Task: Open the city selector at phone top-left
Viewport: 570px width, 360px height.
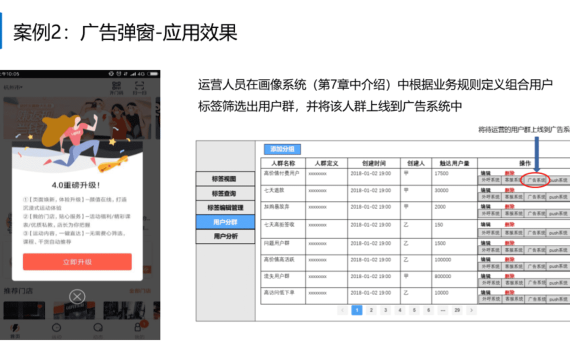Action: [x=13, y=88]
